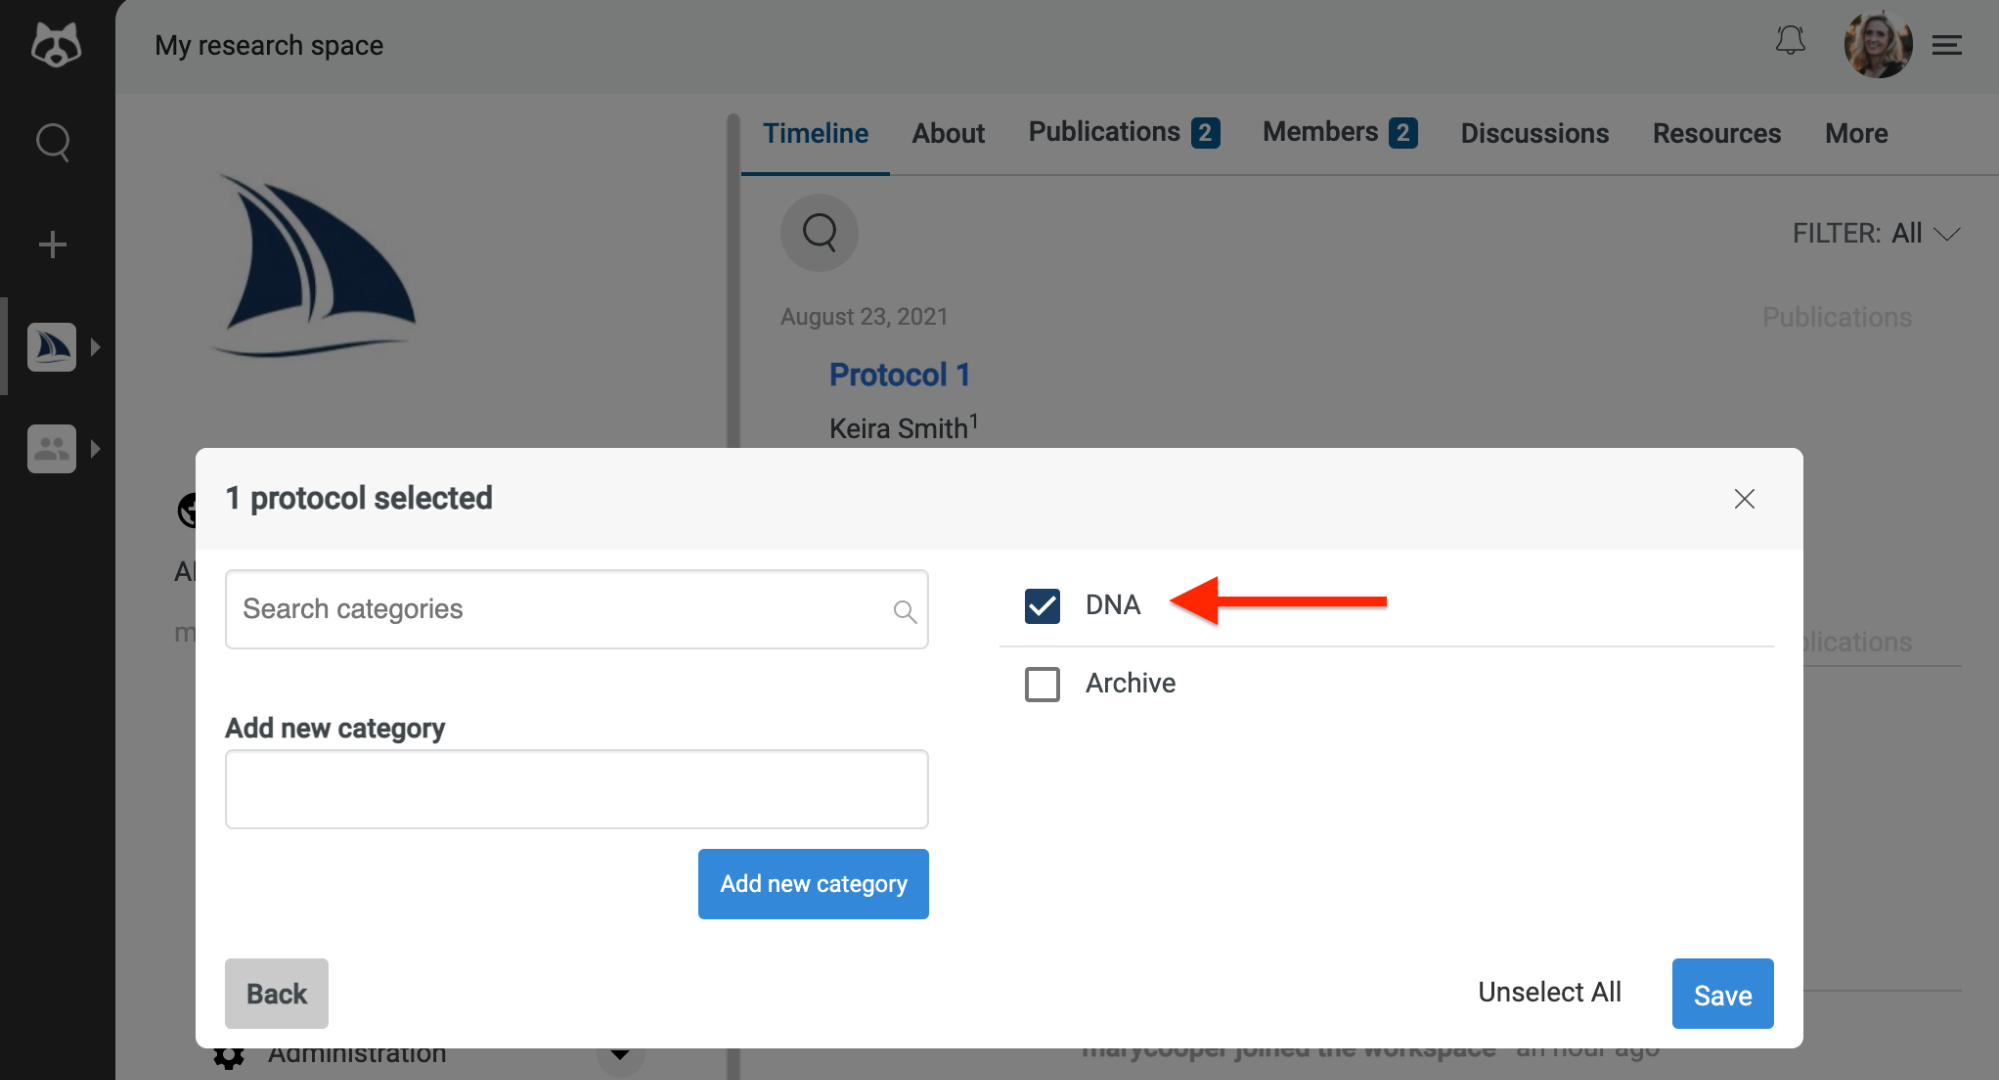The width and height of the screenshot is (1999, 1080).
Task: Open search from the left sidebar
Action: pyautogui.click(x=52, y=143)
